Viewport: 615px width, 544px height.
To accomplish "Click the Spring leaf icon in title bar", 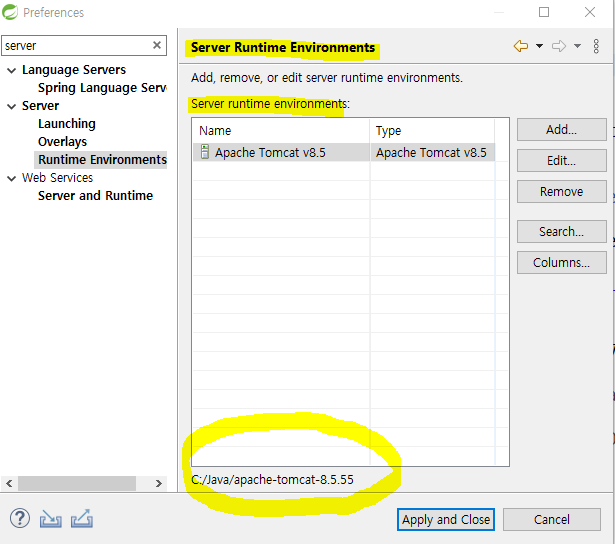I will tap(10, 12).
